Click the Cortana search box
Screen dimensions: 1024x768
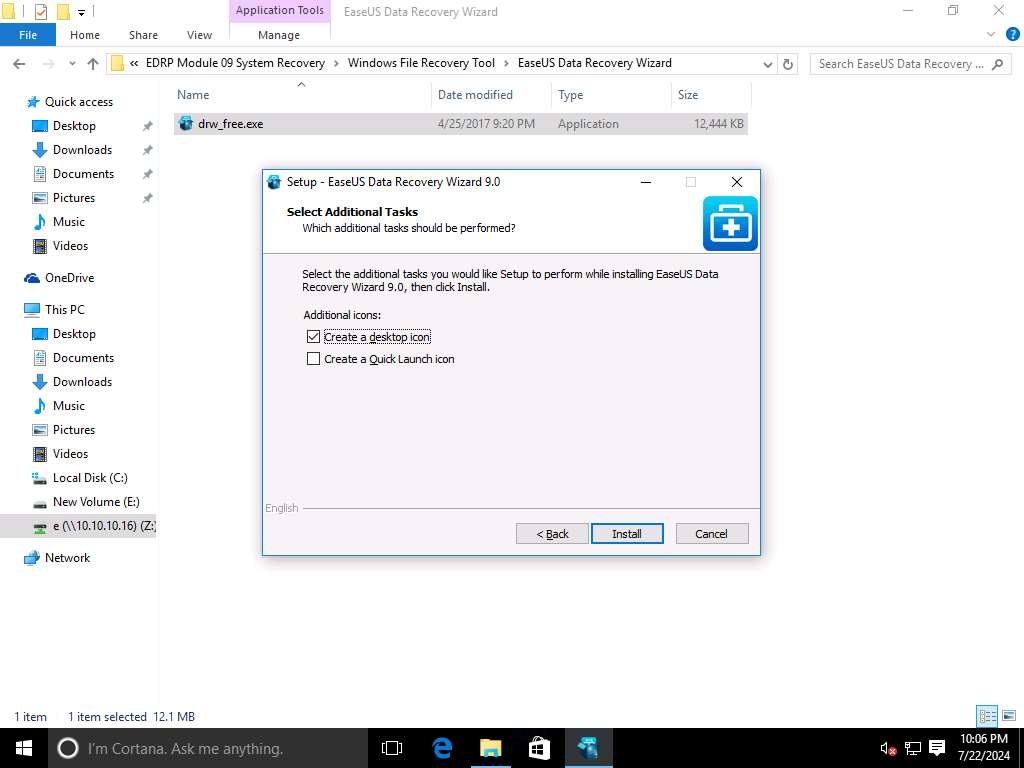point(208,748)
